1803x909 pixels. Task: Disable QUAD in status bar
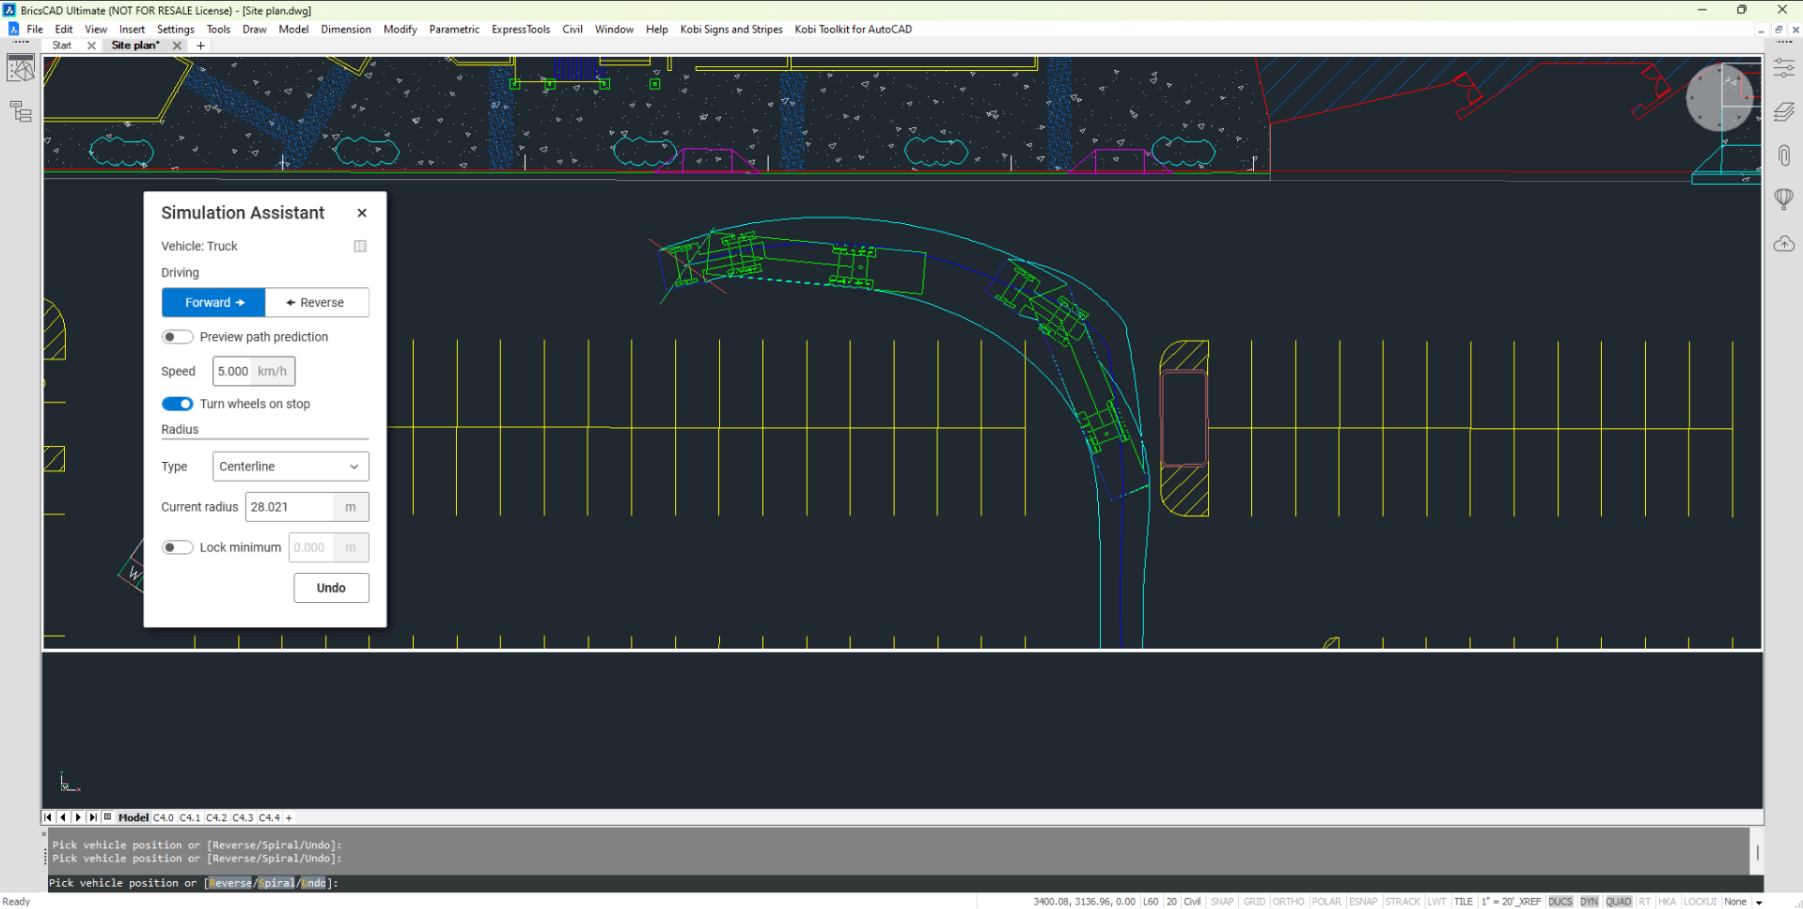1618,901
